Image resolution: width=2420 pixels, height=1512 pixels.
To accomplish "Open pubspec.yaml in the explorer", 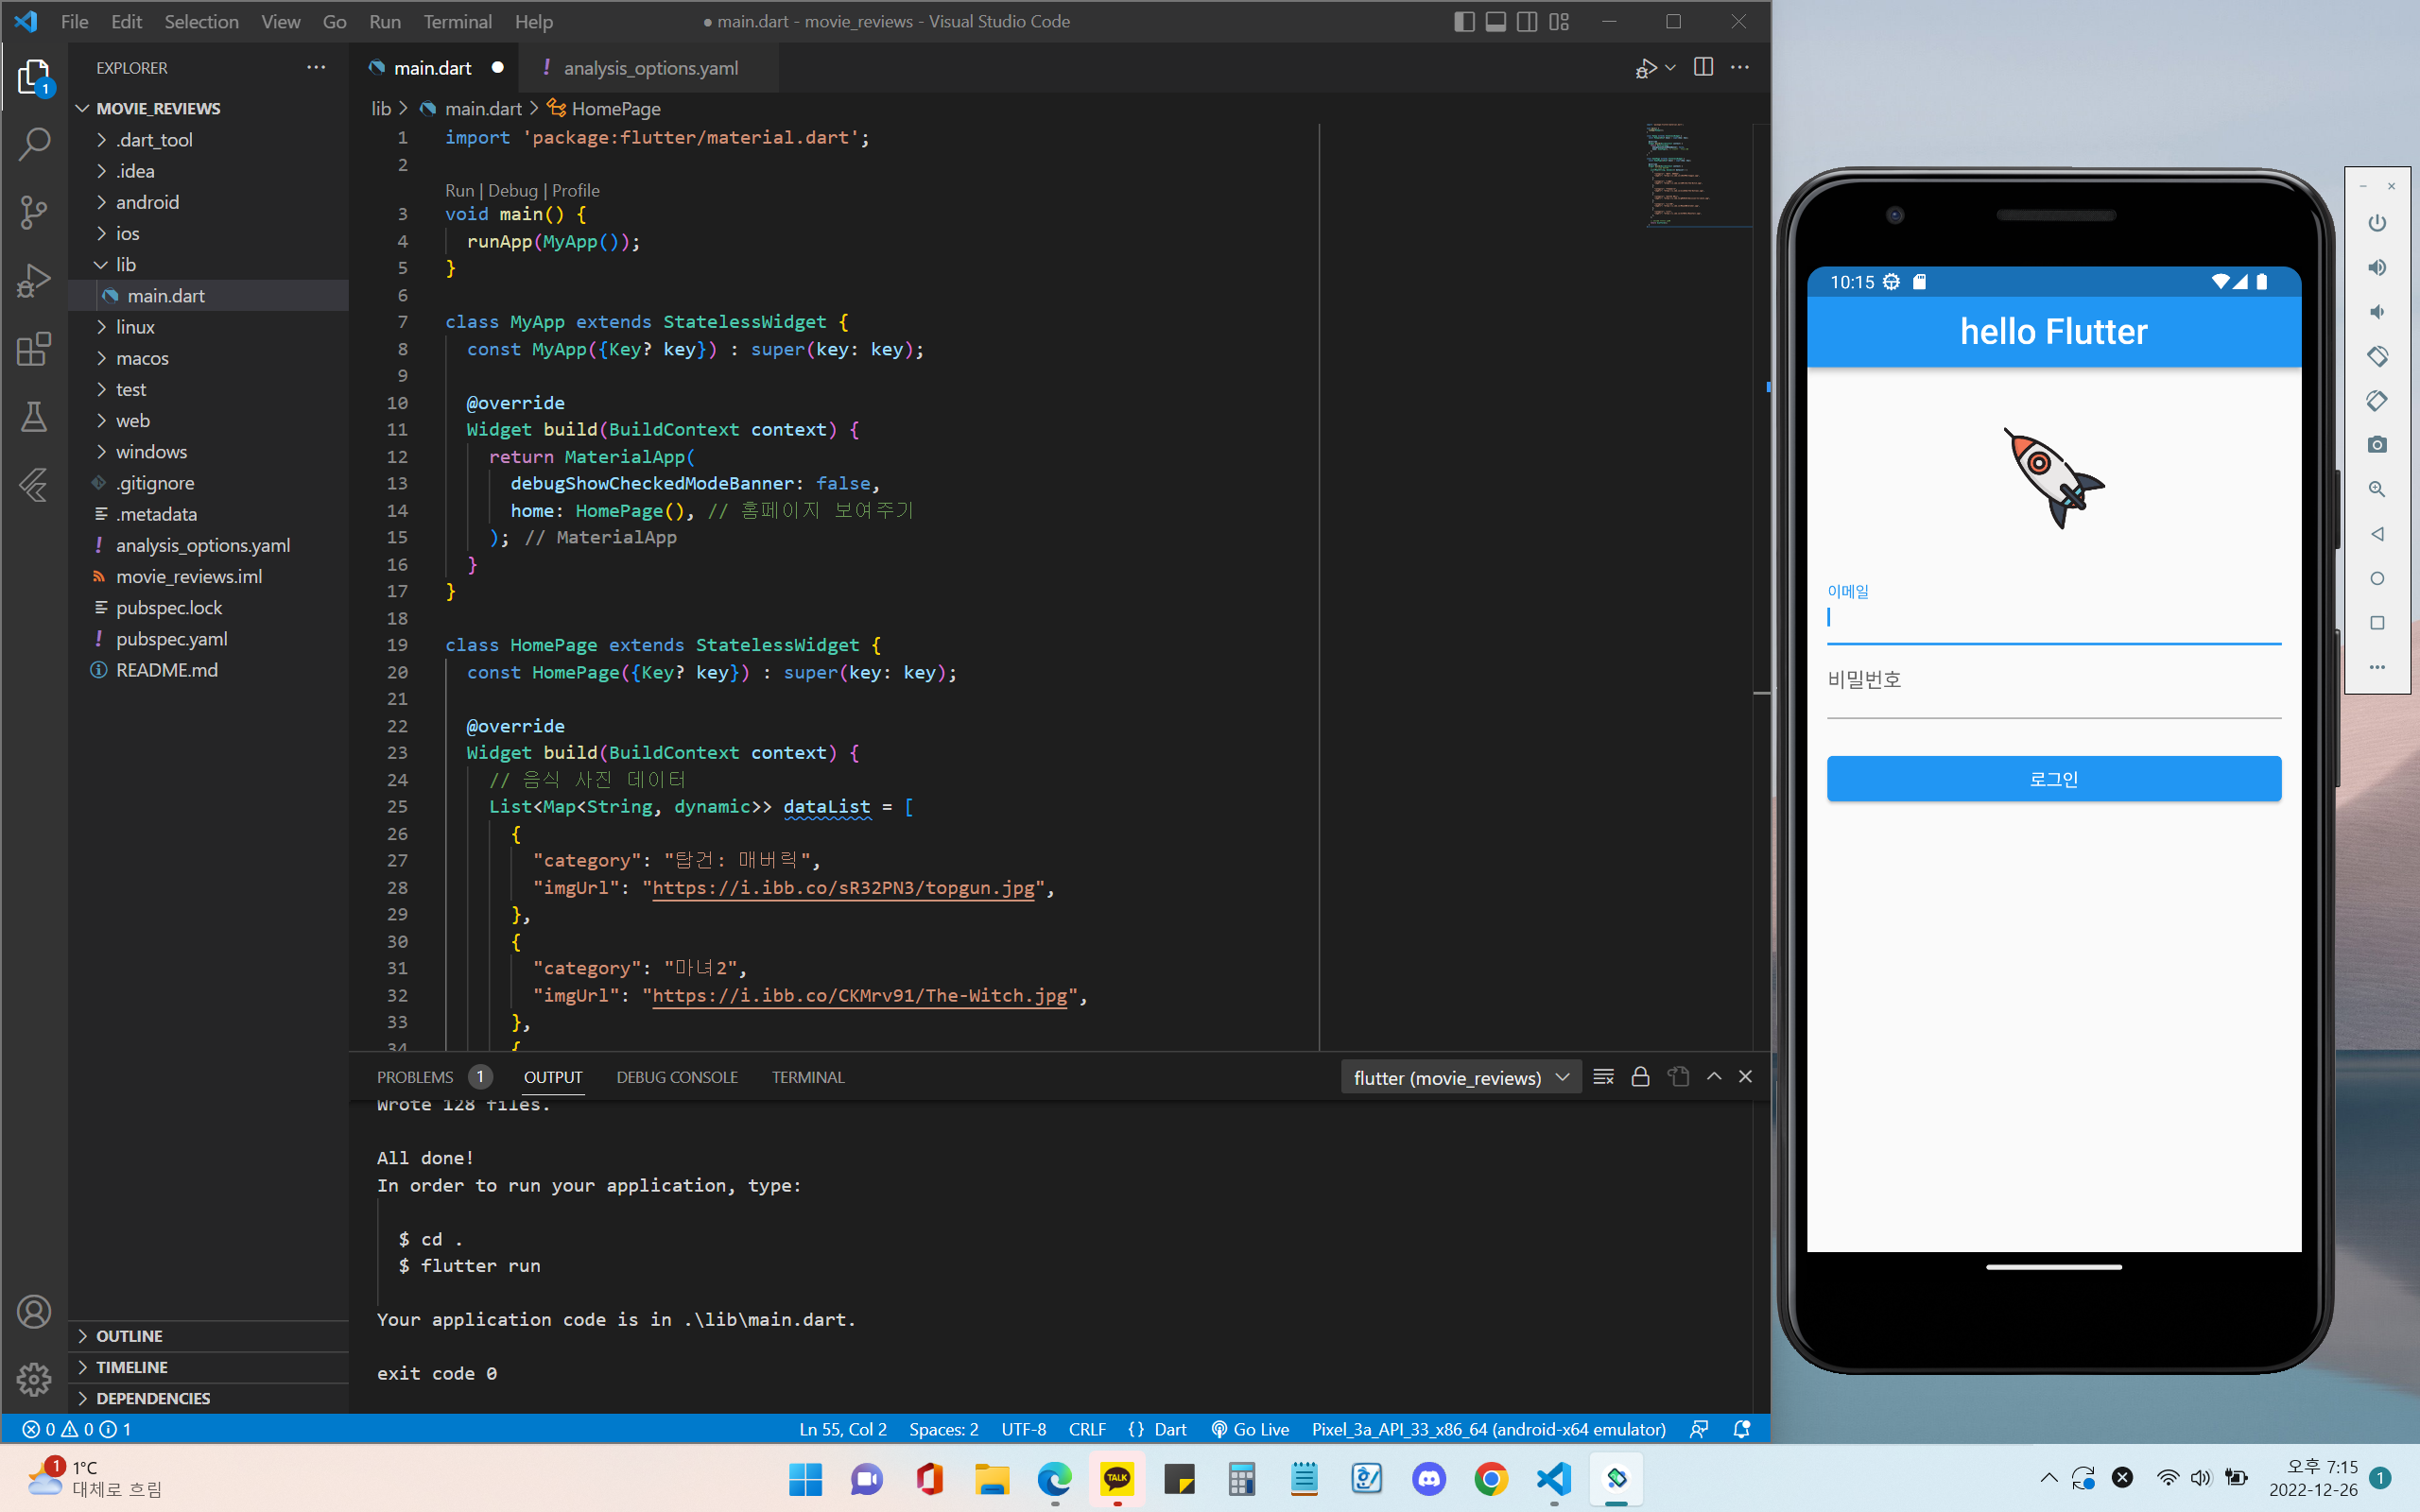I will click(x=171, y=639).
